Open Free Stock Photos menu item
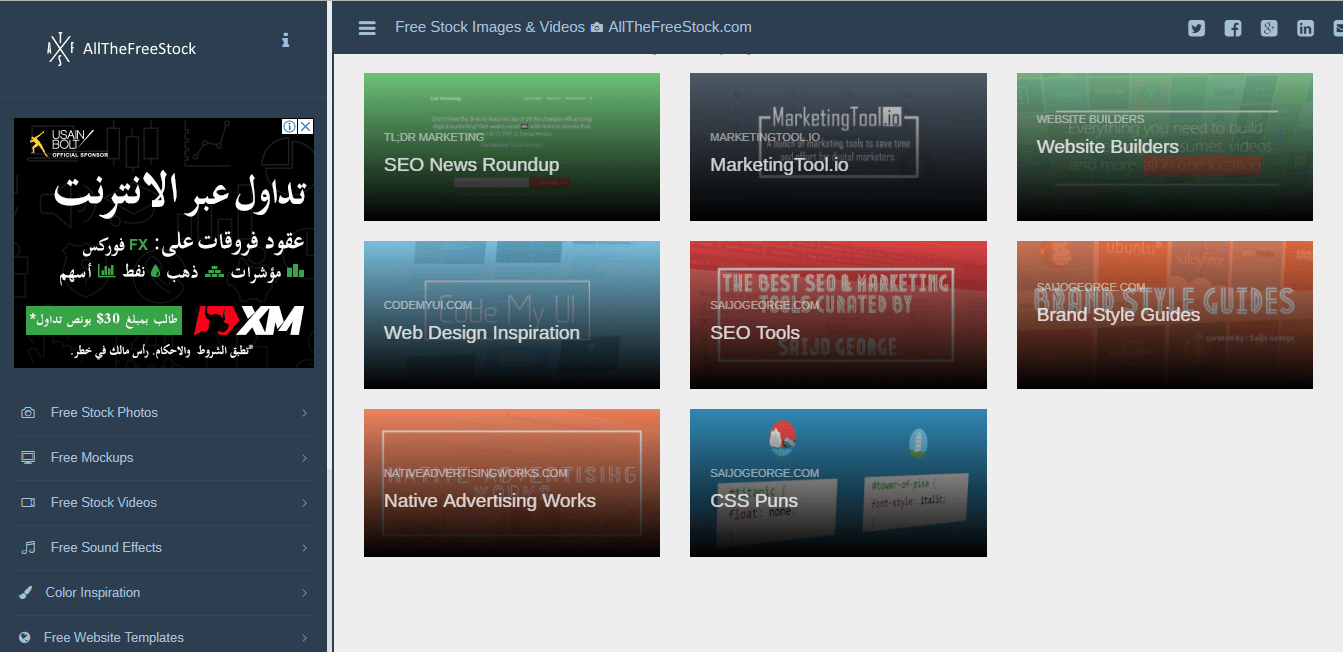Viewport: 1343px width, 652px height. point(164,413)
